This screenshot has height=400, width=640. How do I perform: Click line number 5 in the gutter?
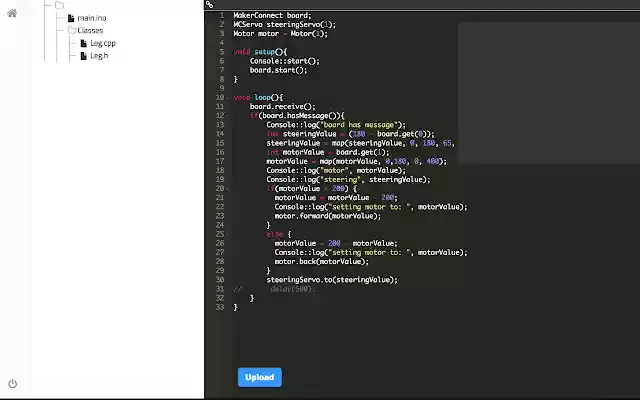point(222,52)
